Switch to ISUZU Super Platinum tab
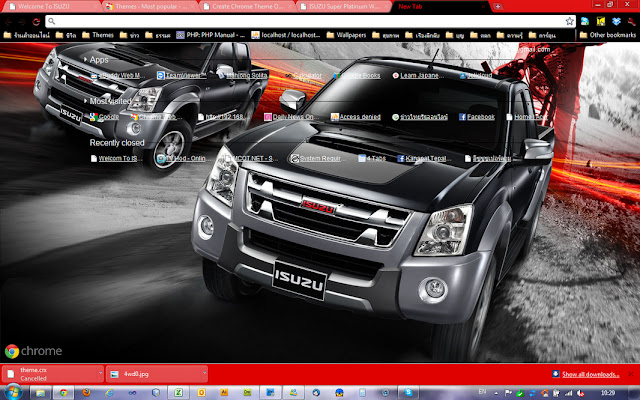 (x=345, y=7)
